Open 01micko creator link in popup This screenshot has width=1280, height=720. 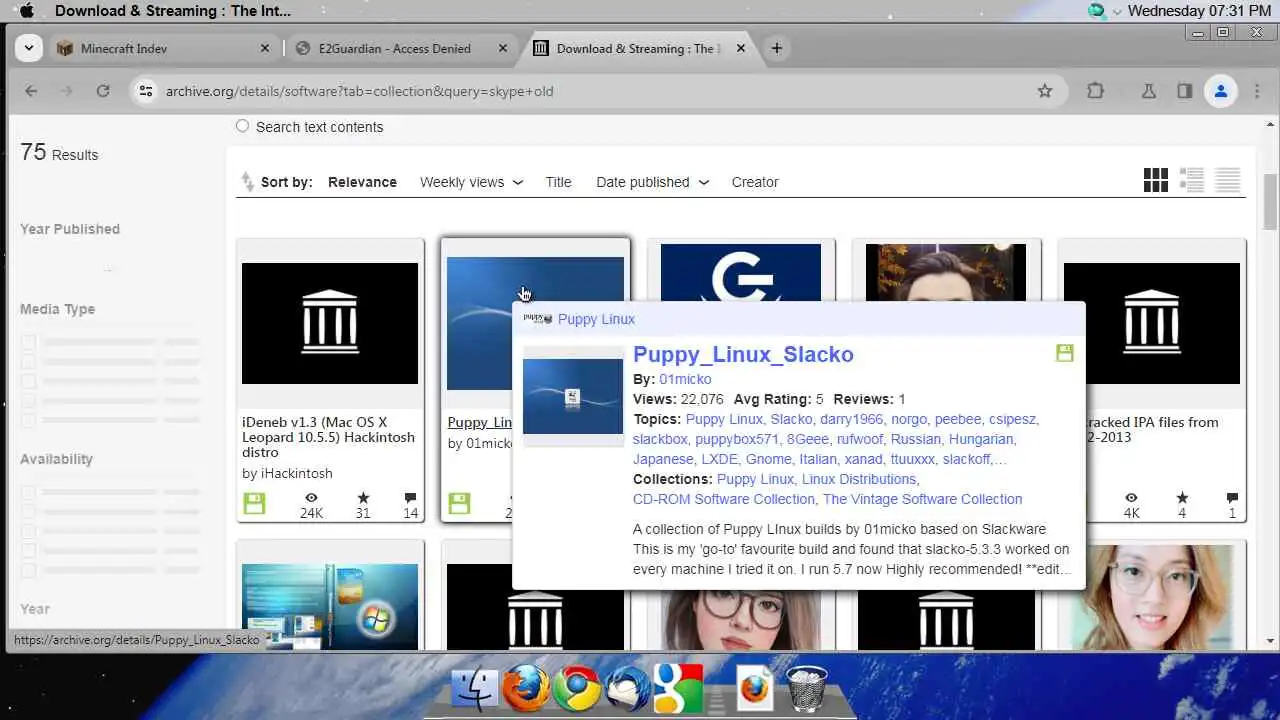coord(685,379)
